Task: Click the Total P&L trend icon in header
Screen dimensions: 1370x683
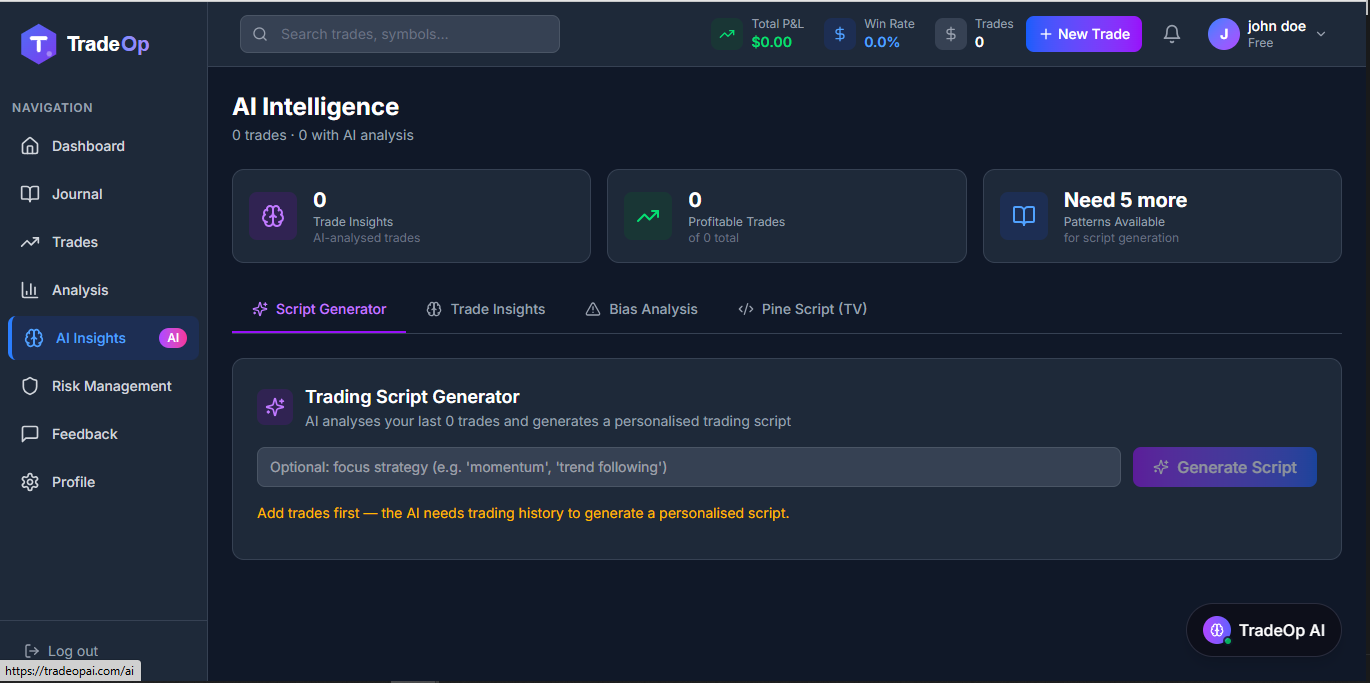Action: tap(727, 34)
